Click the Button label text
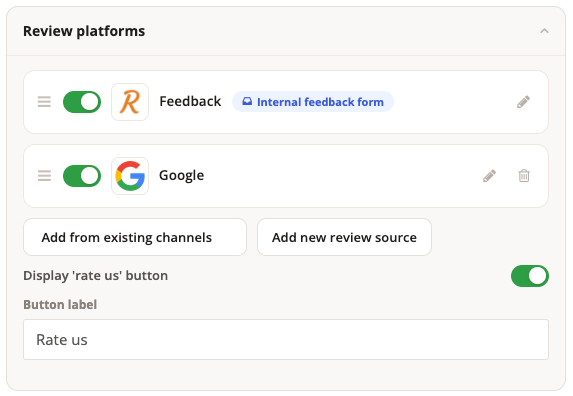This screenshot has height=396, width=573. coord(60,304)
